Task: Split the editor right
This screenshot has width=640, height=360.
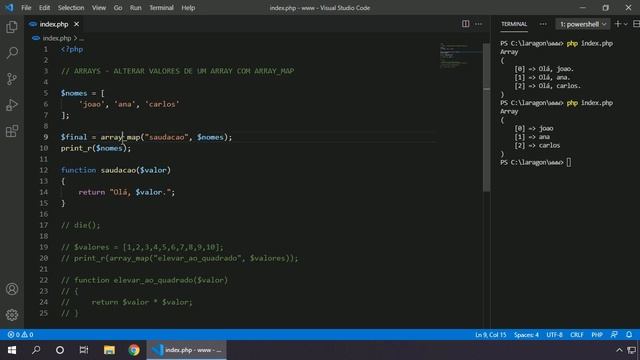Action: point(465,24)
